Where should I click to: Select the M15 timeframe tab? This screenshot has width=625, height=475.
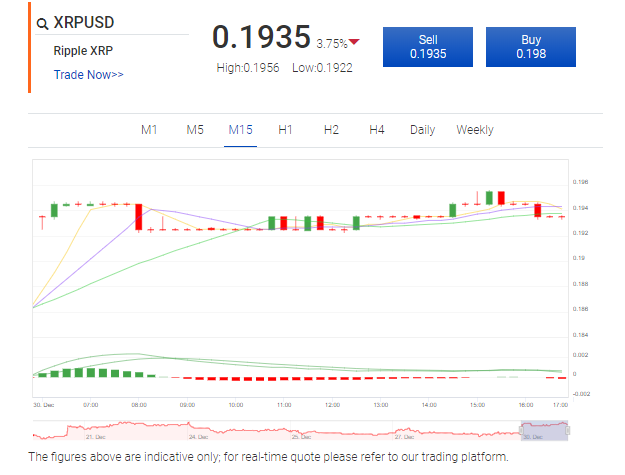click(240, 130)
